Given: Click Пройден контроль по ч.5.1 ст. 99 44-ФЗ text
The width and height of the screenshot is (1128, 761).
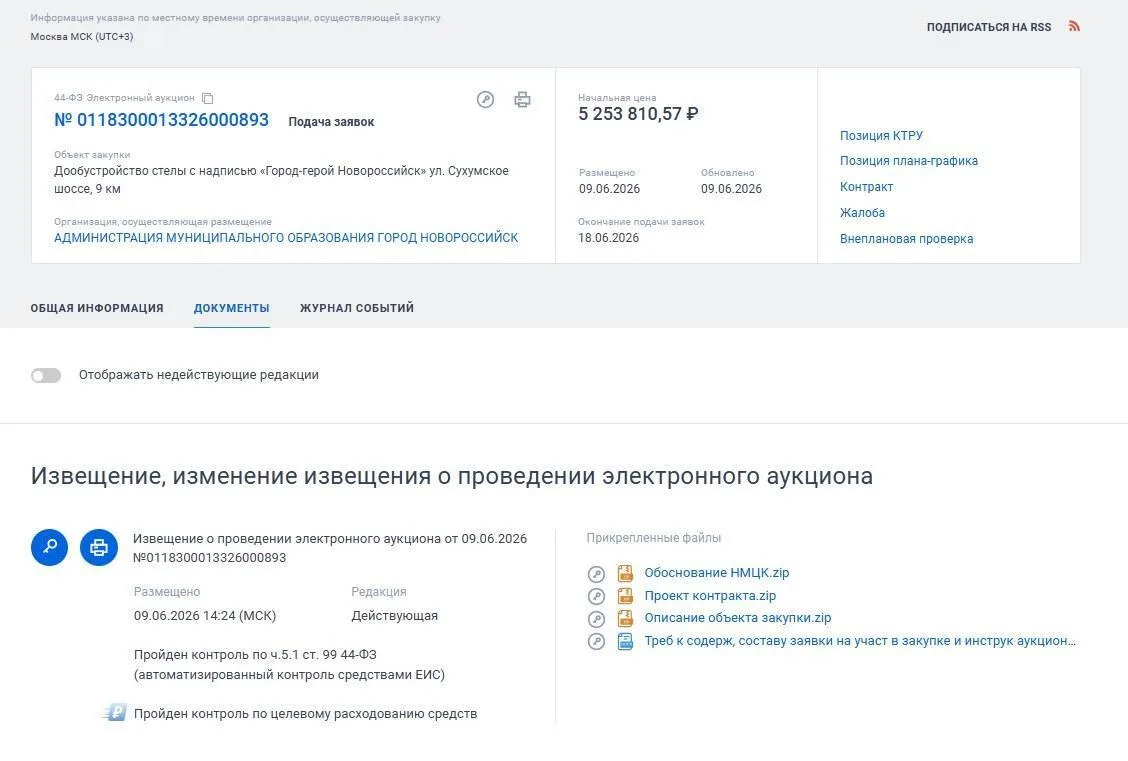Looking at the screenshot, I should [x=255, y=655].
